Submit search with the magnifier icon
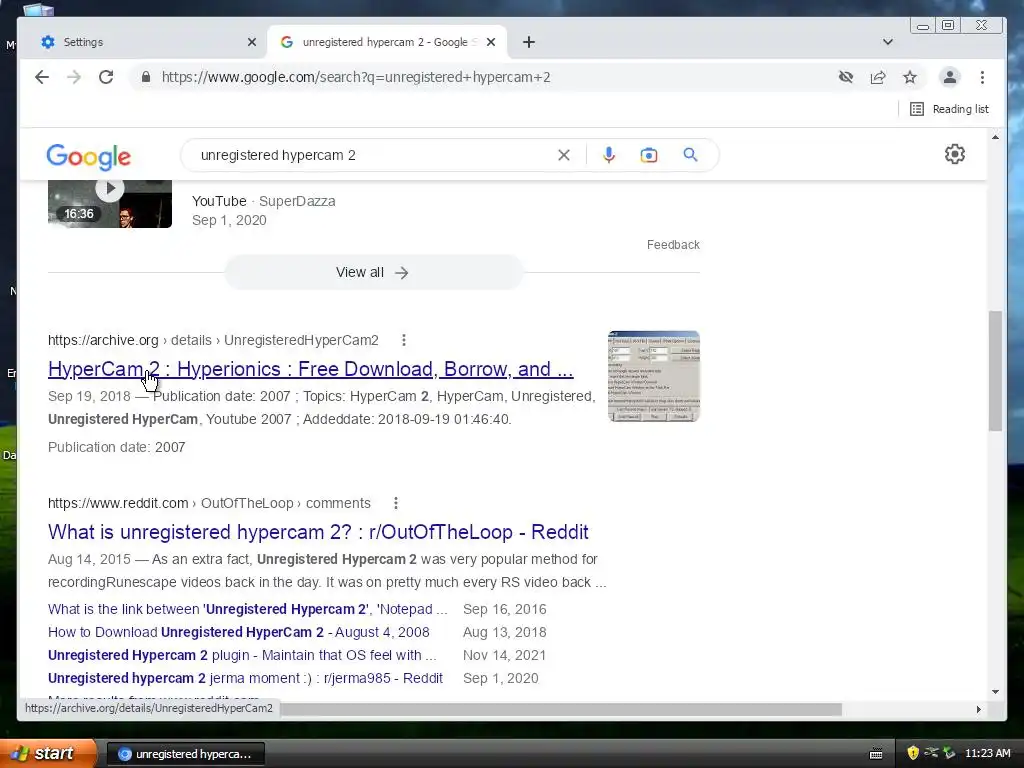 (690, 155)
